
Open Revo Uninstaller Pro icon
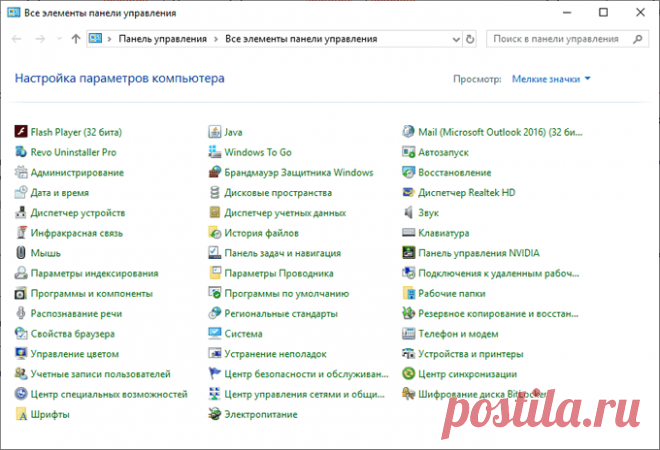click(21, 152)
